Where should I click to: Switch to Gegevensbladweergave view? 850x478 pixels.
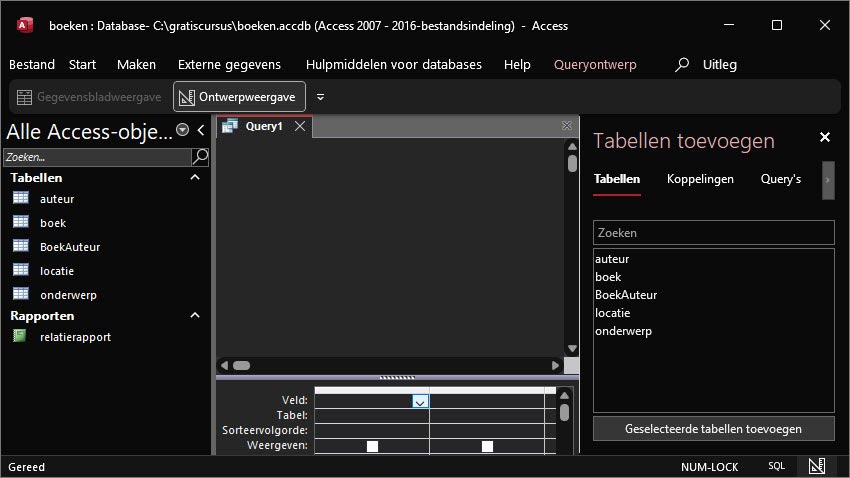[89, 97]
